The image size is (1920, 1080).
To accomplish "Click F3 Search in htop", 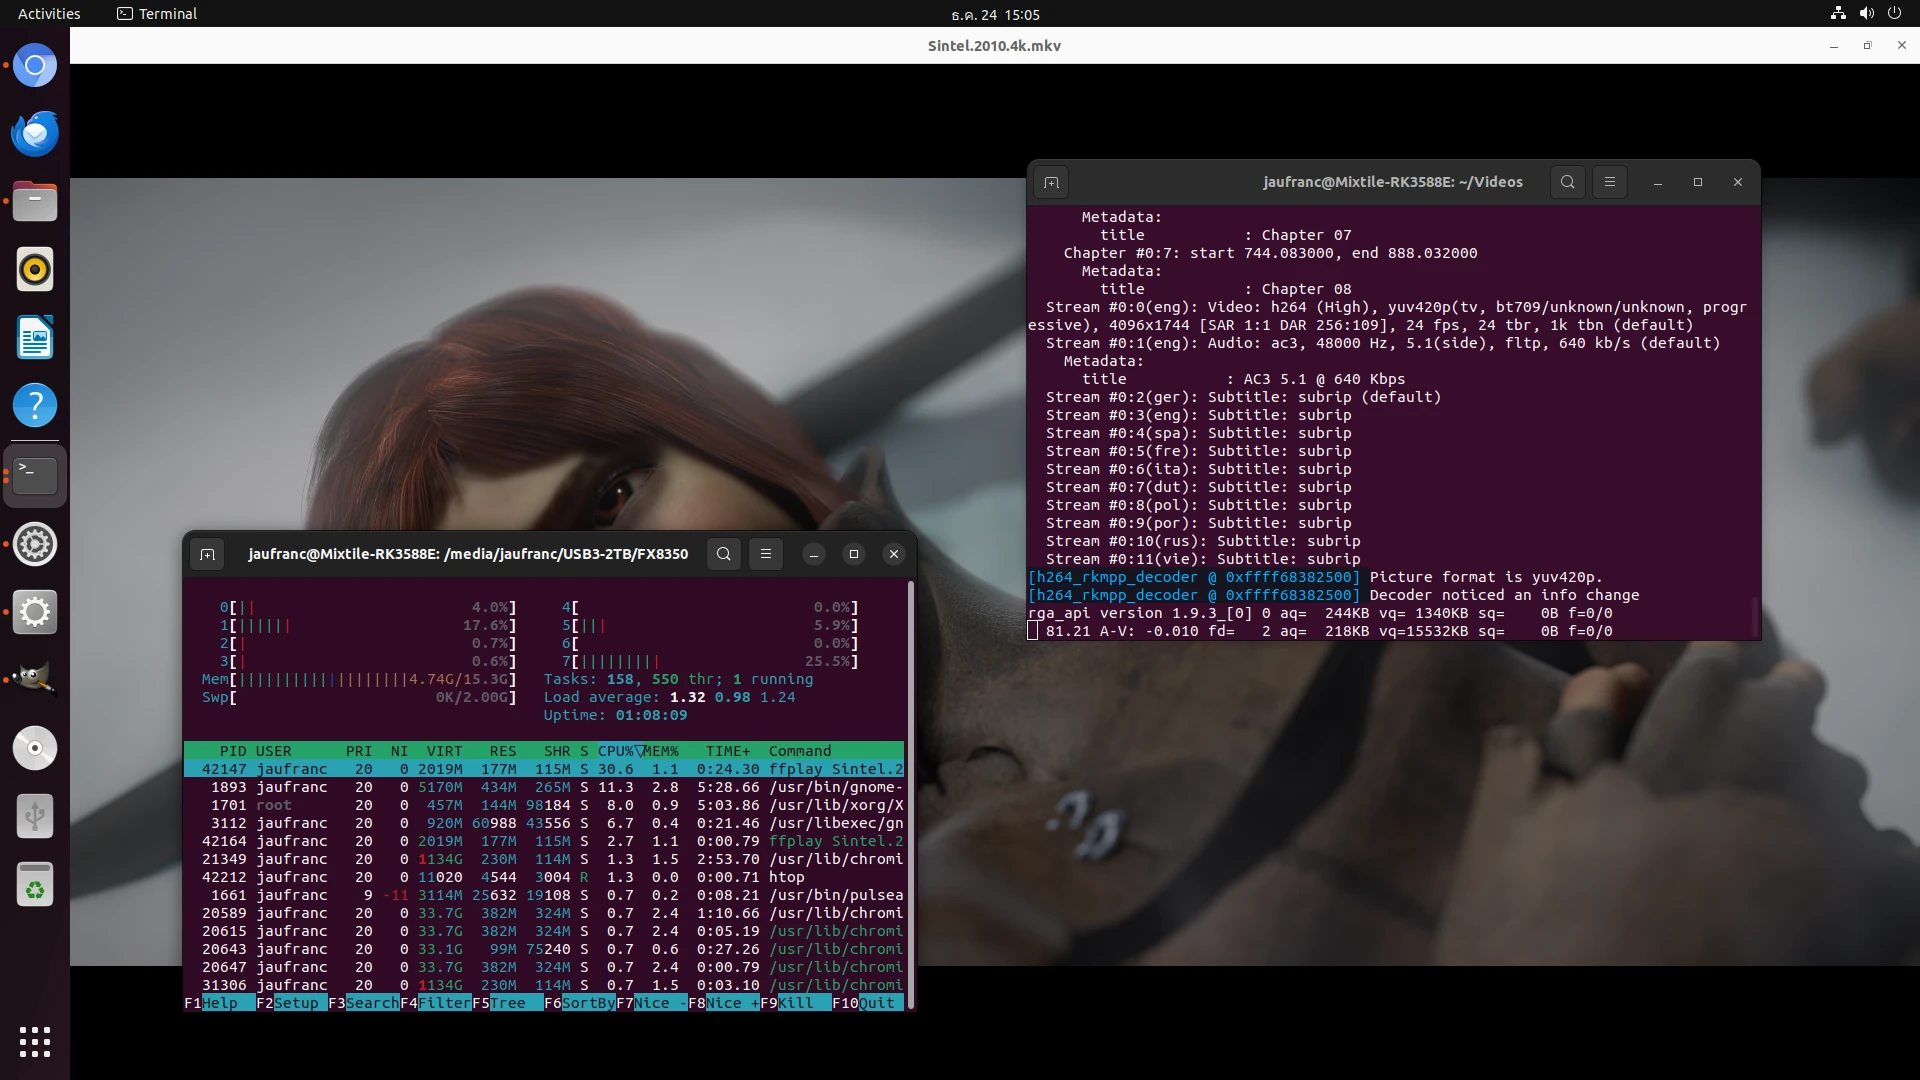I will [363, 1003].
